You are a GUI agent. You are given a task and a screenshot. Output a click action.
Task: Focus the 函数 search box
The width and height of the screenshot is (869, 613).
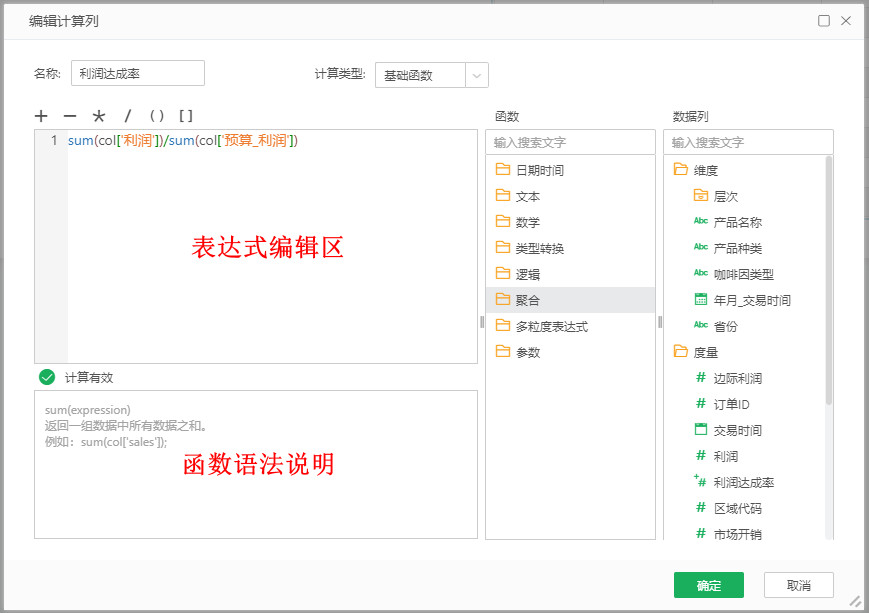click(x=570, y=142)
